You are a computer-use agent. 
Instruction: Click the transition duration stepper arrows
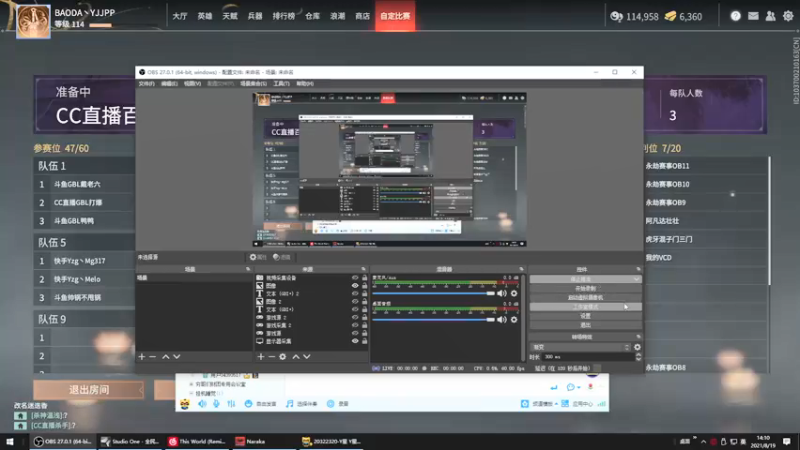[x=638, y=357]
